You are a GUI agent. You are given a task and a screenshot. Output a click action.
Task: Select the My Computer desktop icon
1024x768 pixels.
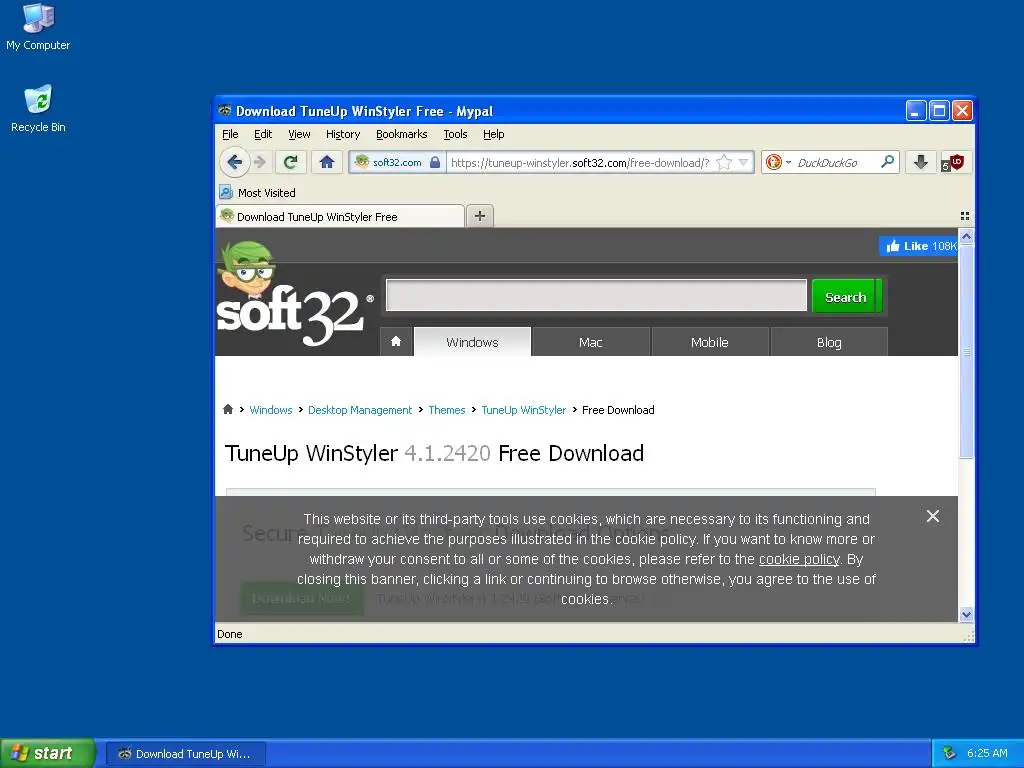tap(38, 27)
